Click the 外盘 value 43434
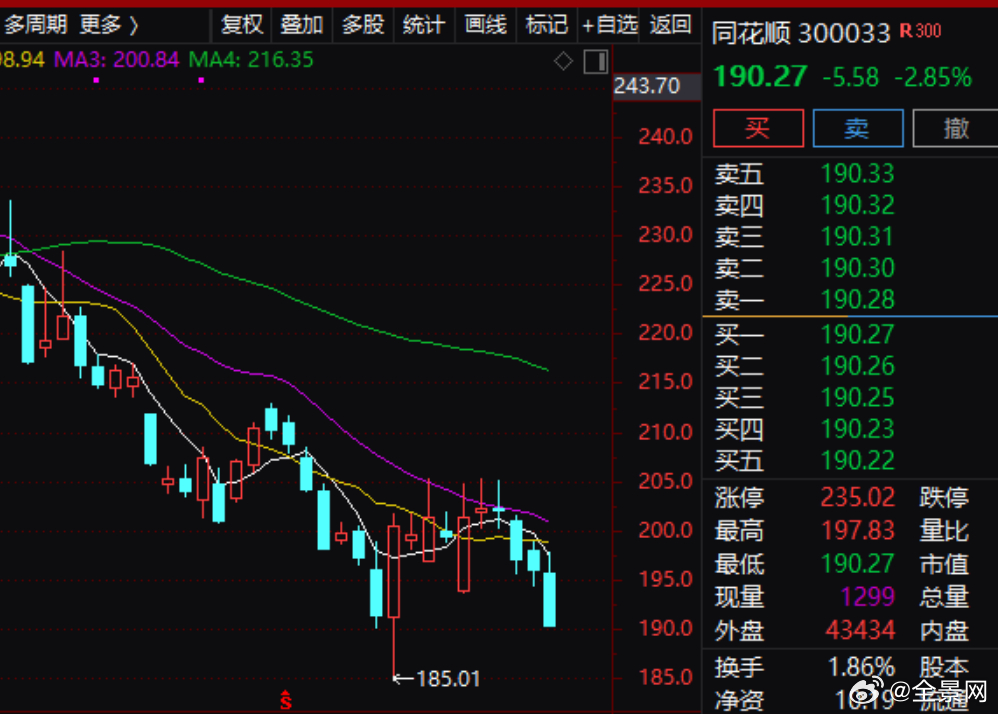 [860, 630]
